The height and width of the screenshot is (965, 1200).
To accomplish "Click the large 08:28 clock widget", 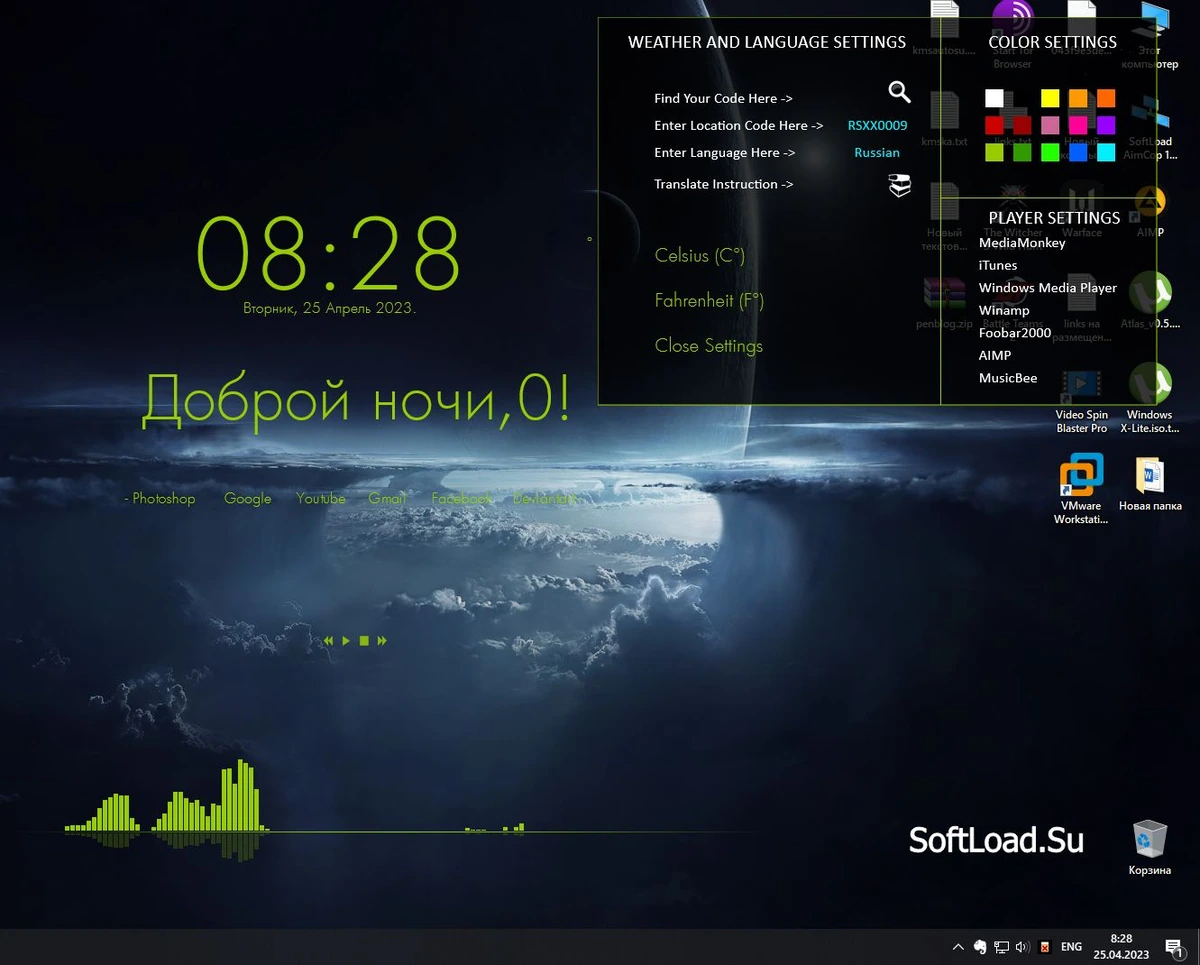I will (329, 253).
